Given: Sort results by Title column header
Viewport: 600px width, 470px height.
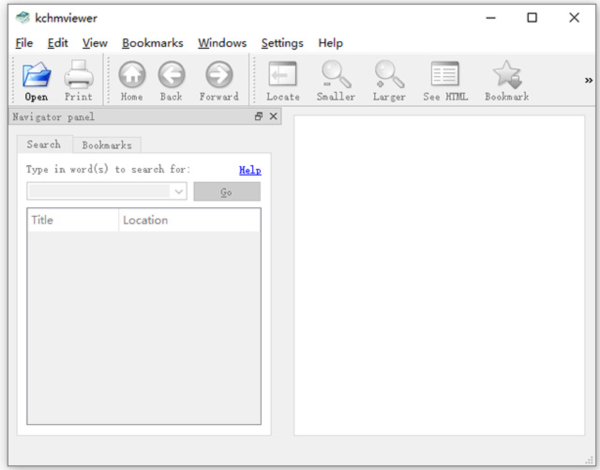Looking at the screenshot, I should pos(73,220).
